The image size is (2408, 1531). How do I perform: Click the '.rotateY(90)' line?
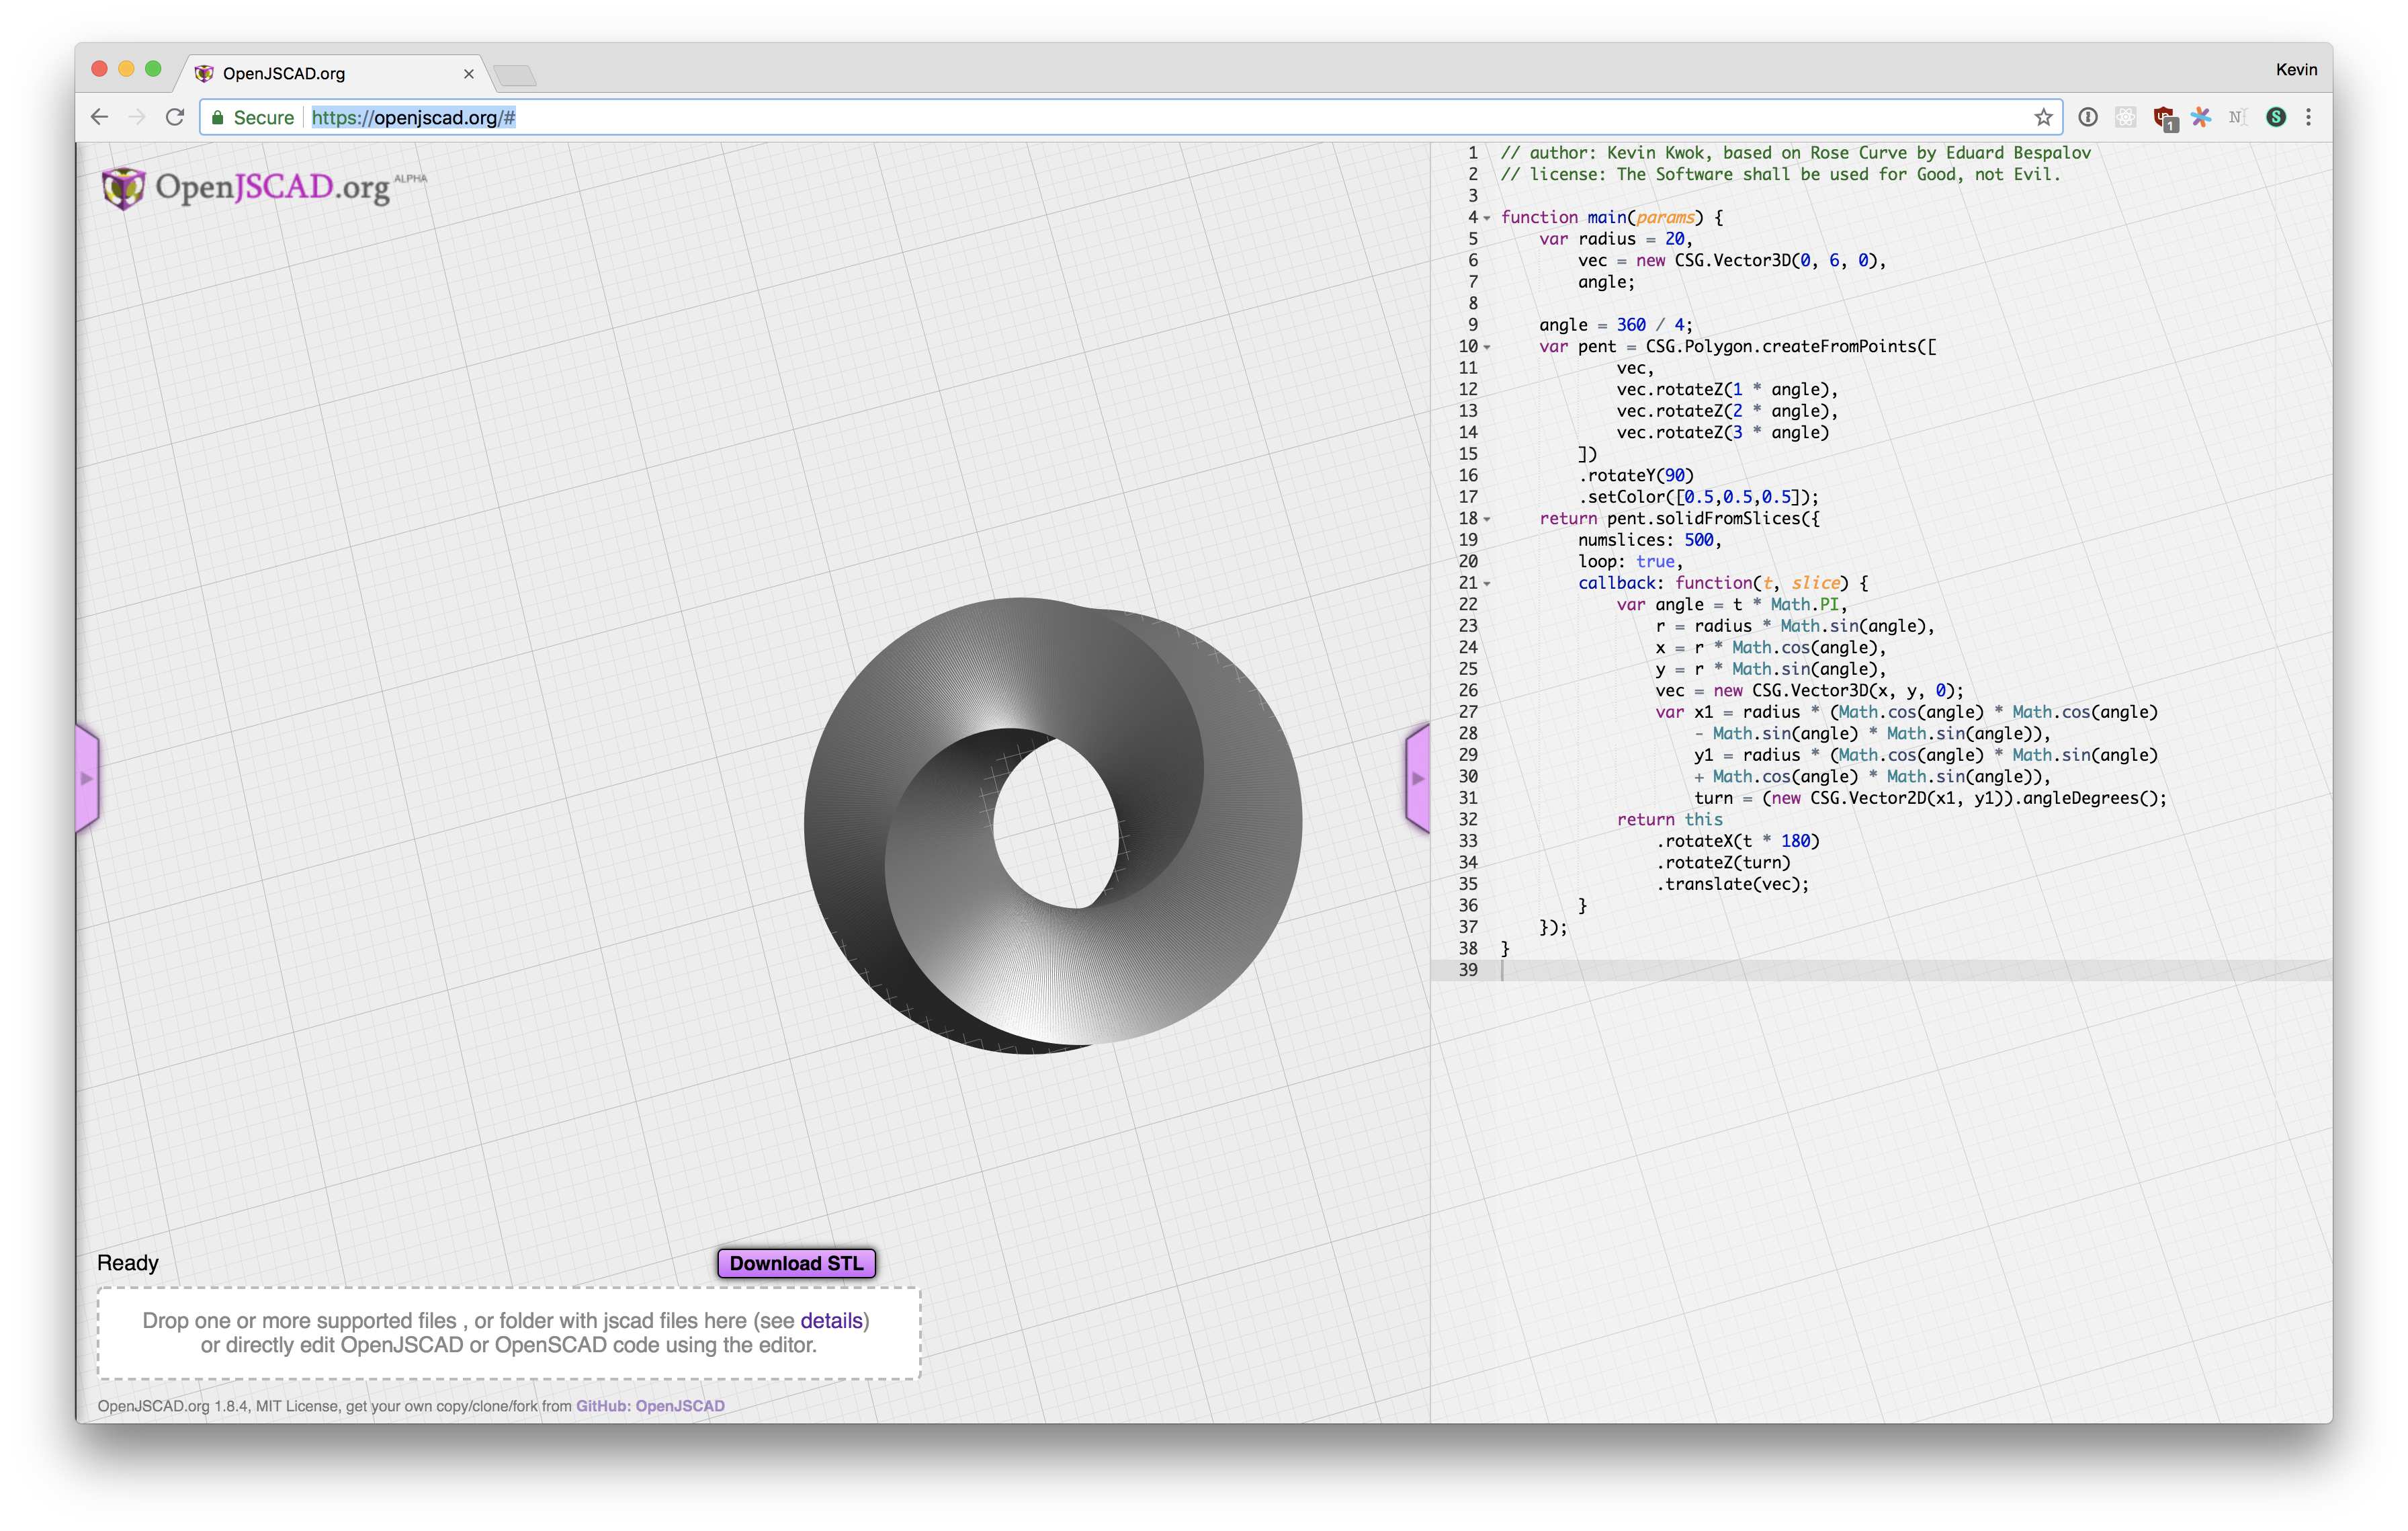click(1636, 476)
